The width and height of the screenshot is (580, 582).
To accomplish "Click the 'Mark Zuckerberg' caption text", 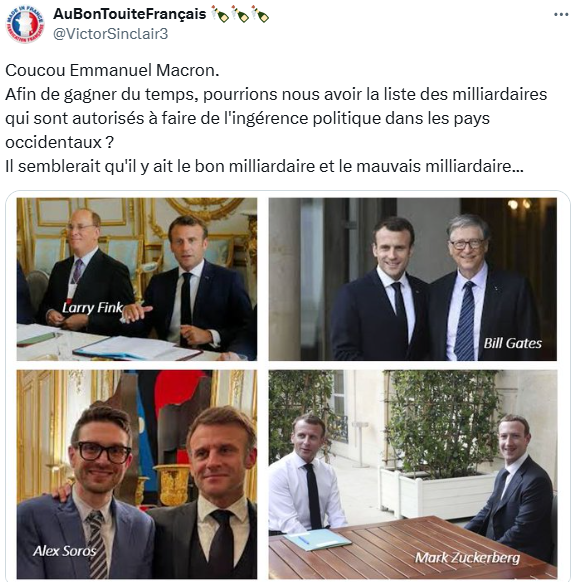I will pyautogui.click(x=468, y=558).
